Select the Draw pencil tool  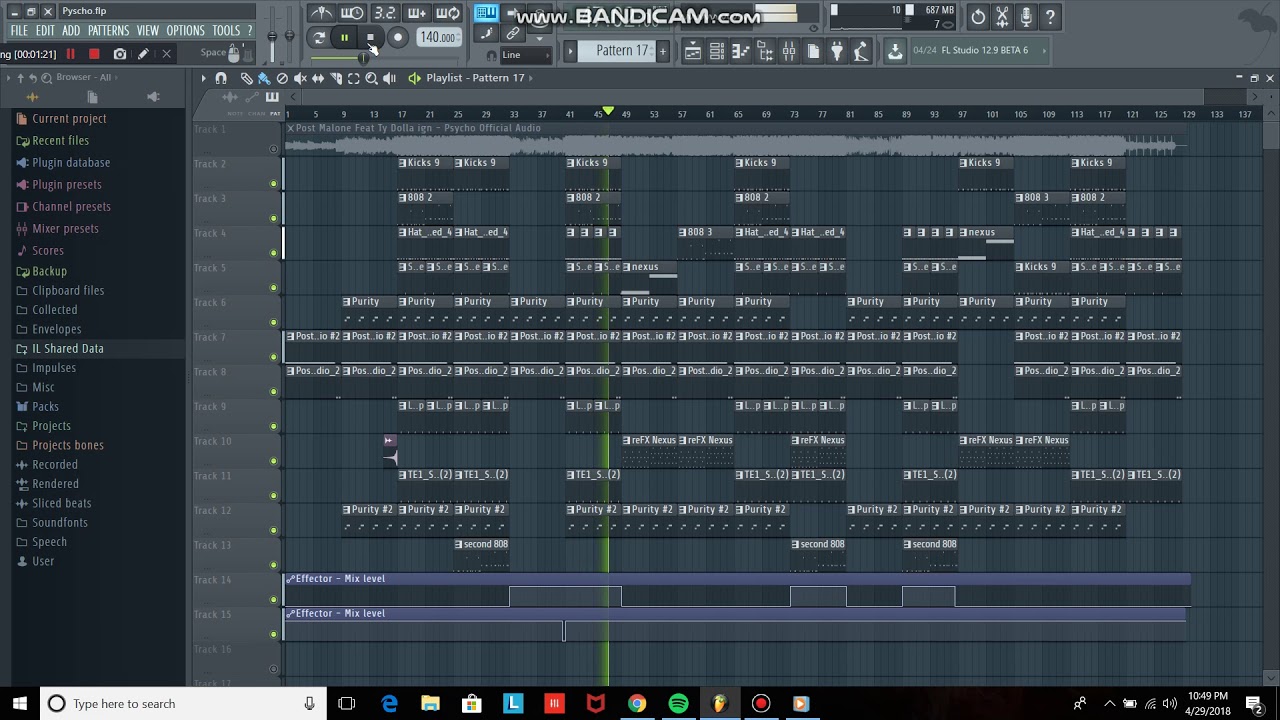[x=247, y=78]
